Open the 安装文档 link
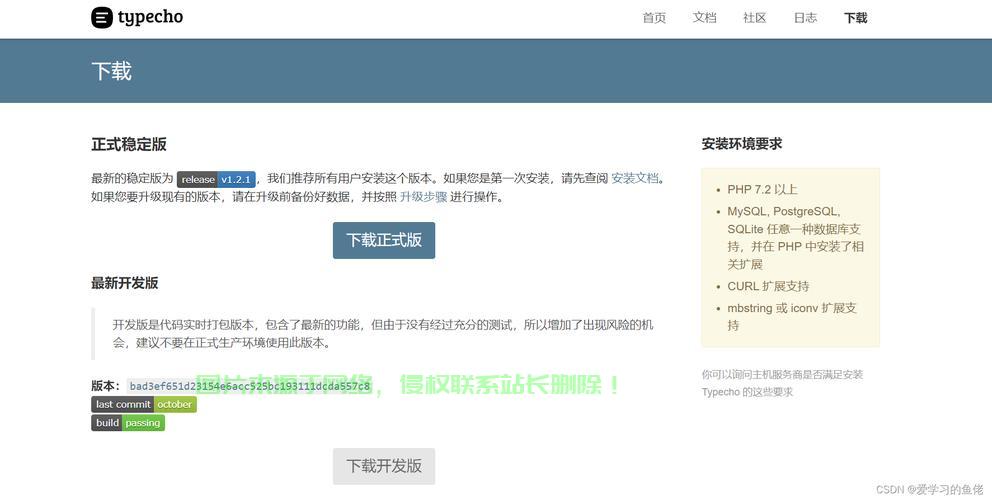 (x=635, y=178)
